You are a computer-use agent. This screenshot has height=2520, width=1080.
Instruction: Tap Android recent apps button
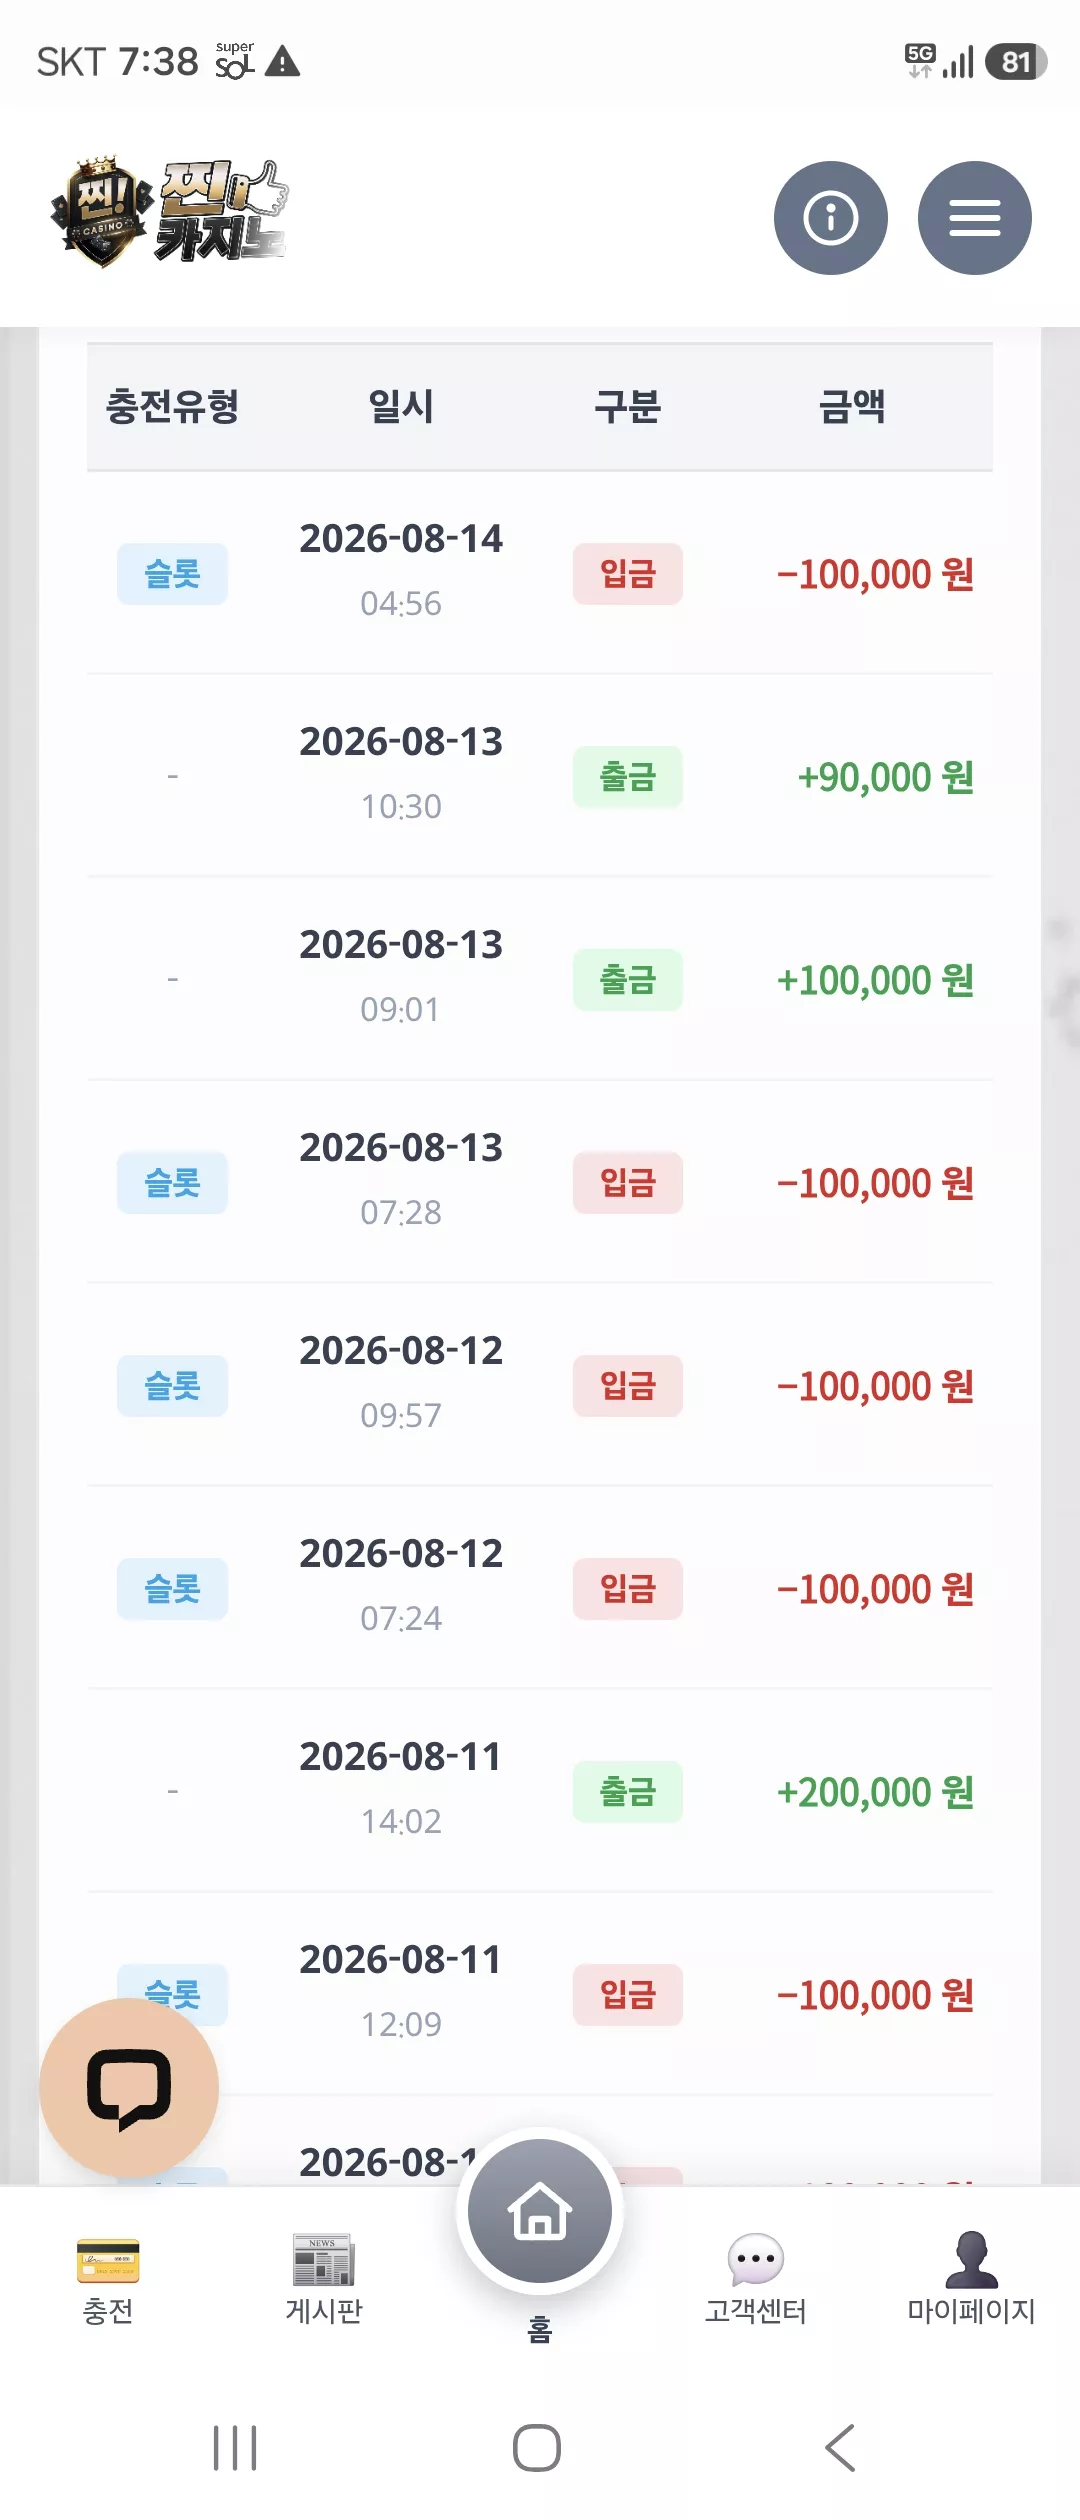235,2448
